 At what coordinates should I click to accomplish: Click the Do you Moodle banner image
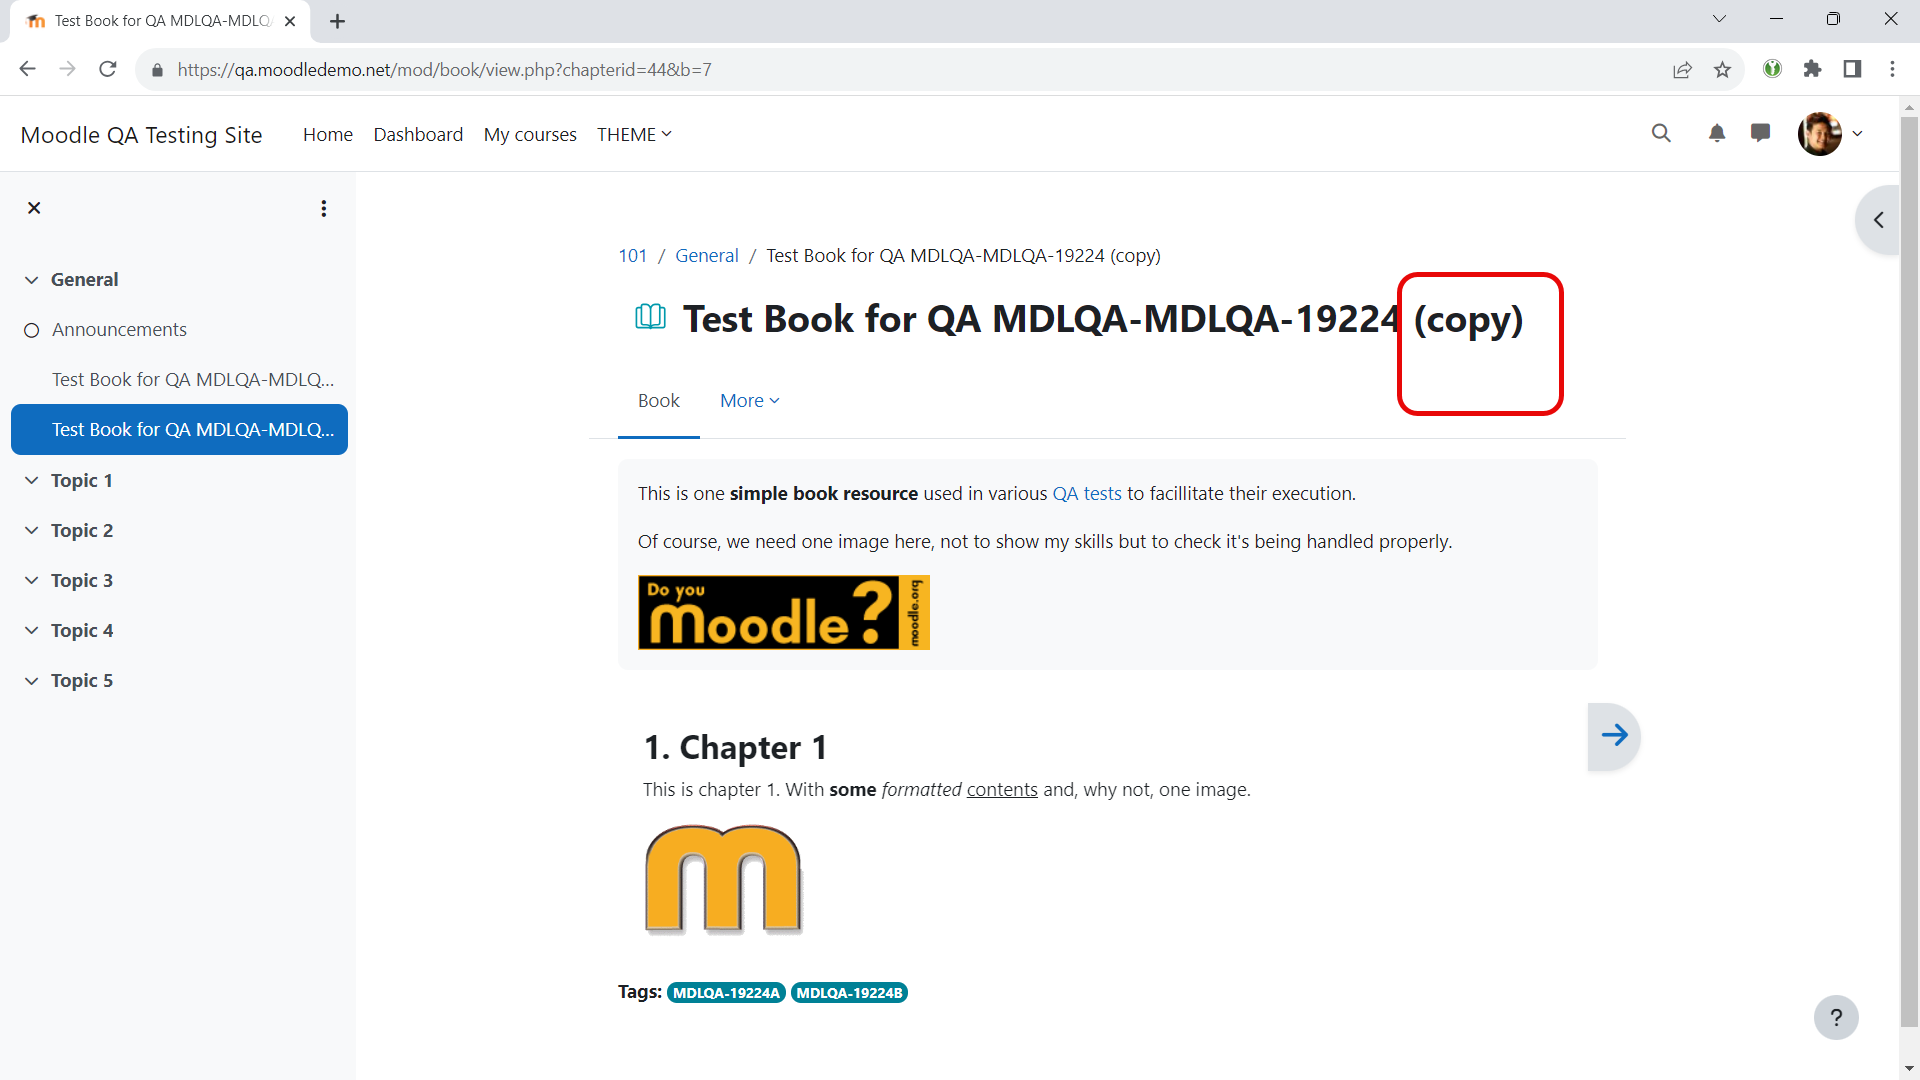coord(784,612)
